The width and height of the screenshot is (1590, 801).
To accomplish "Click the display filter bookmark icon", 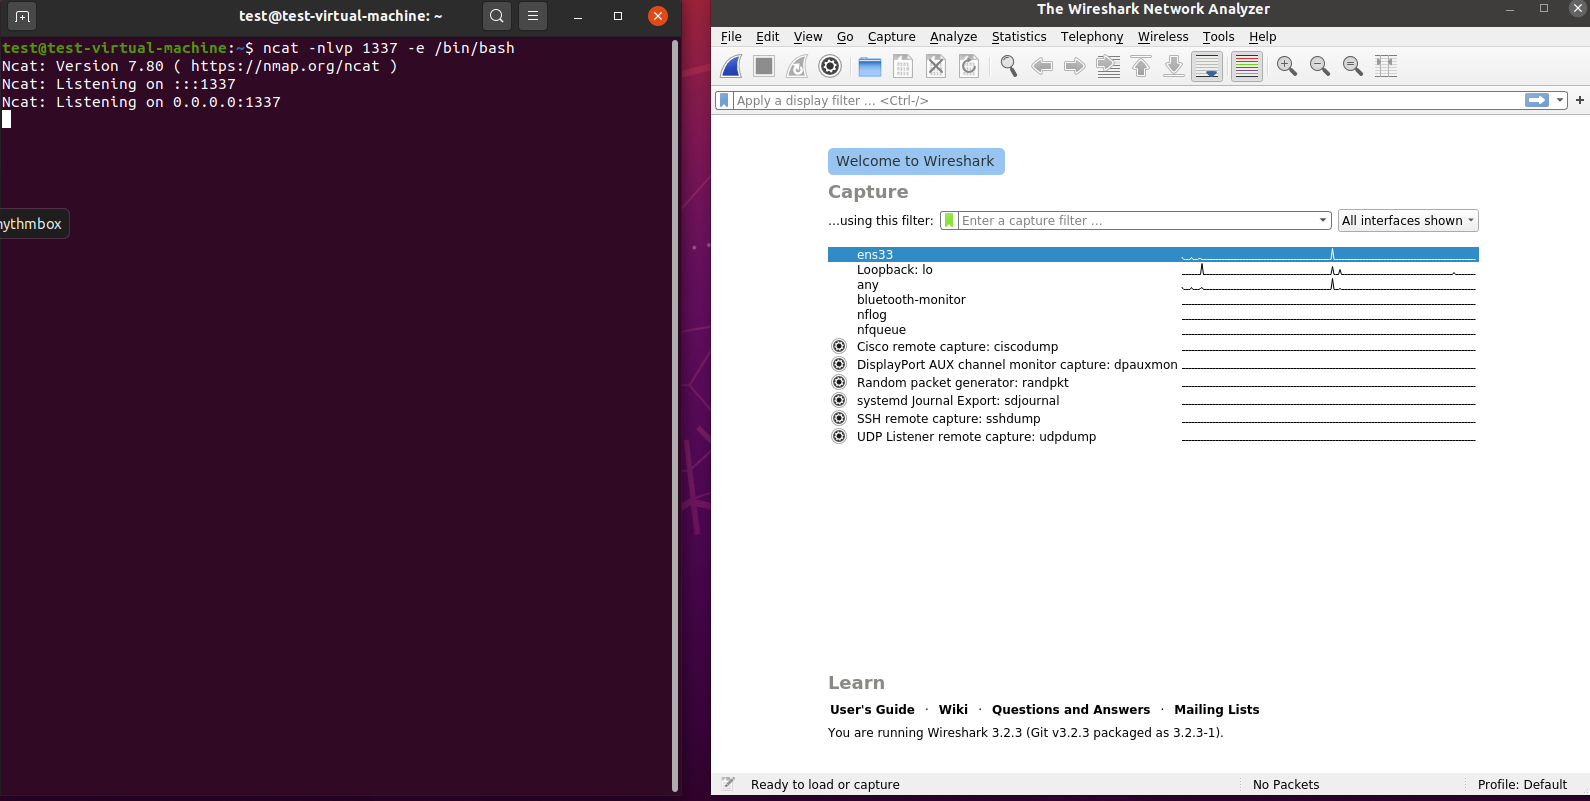I will 724,100.
